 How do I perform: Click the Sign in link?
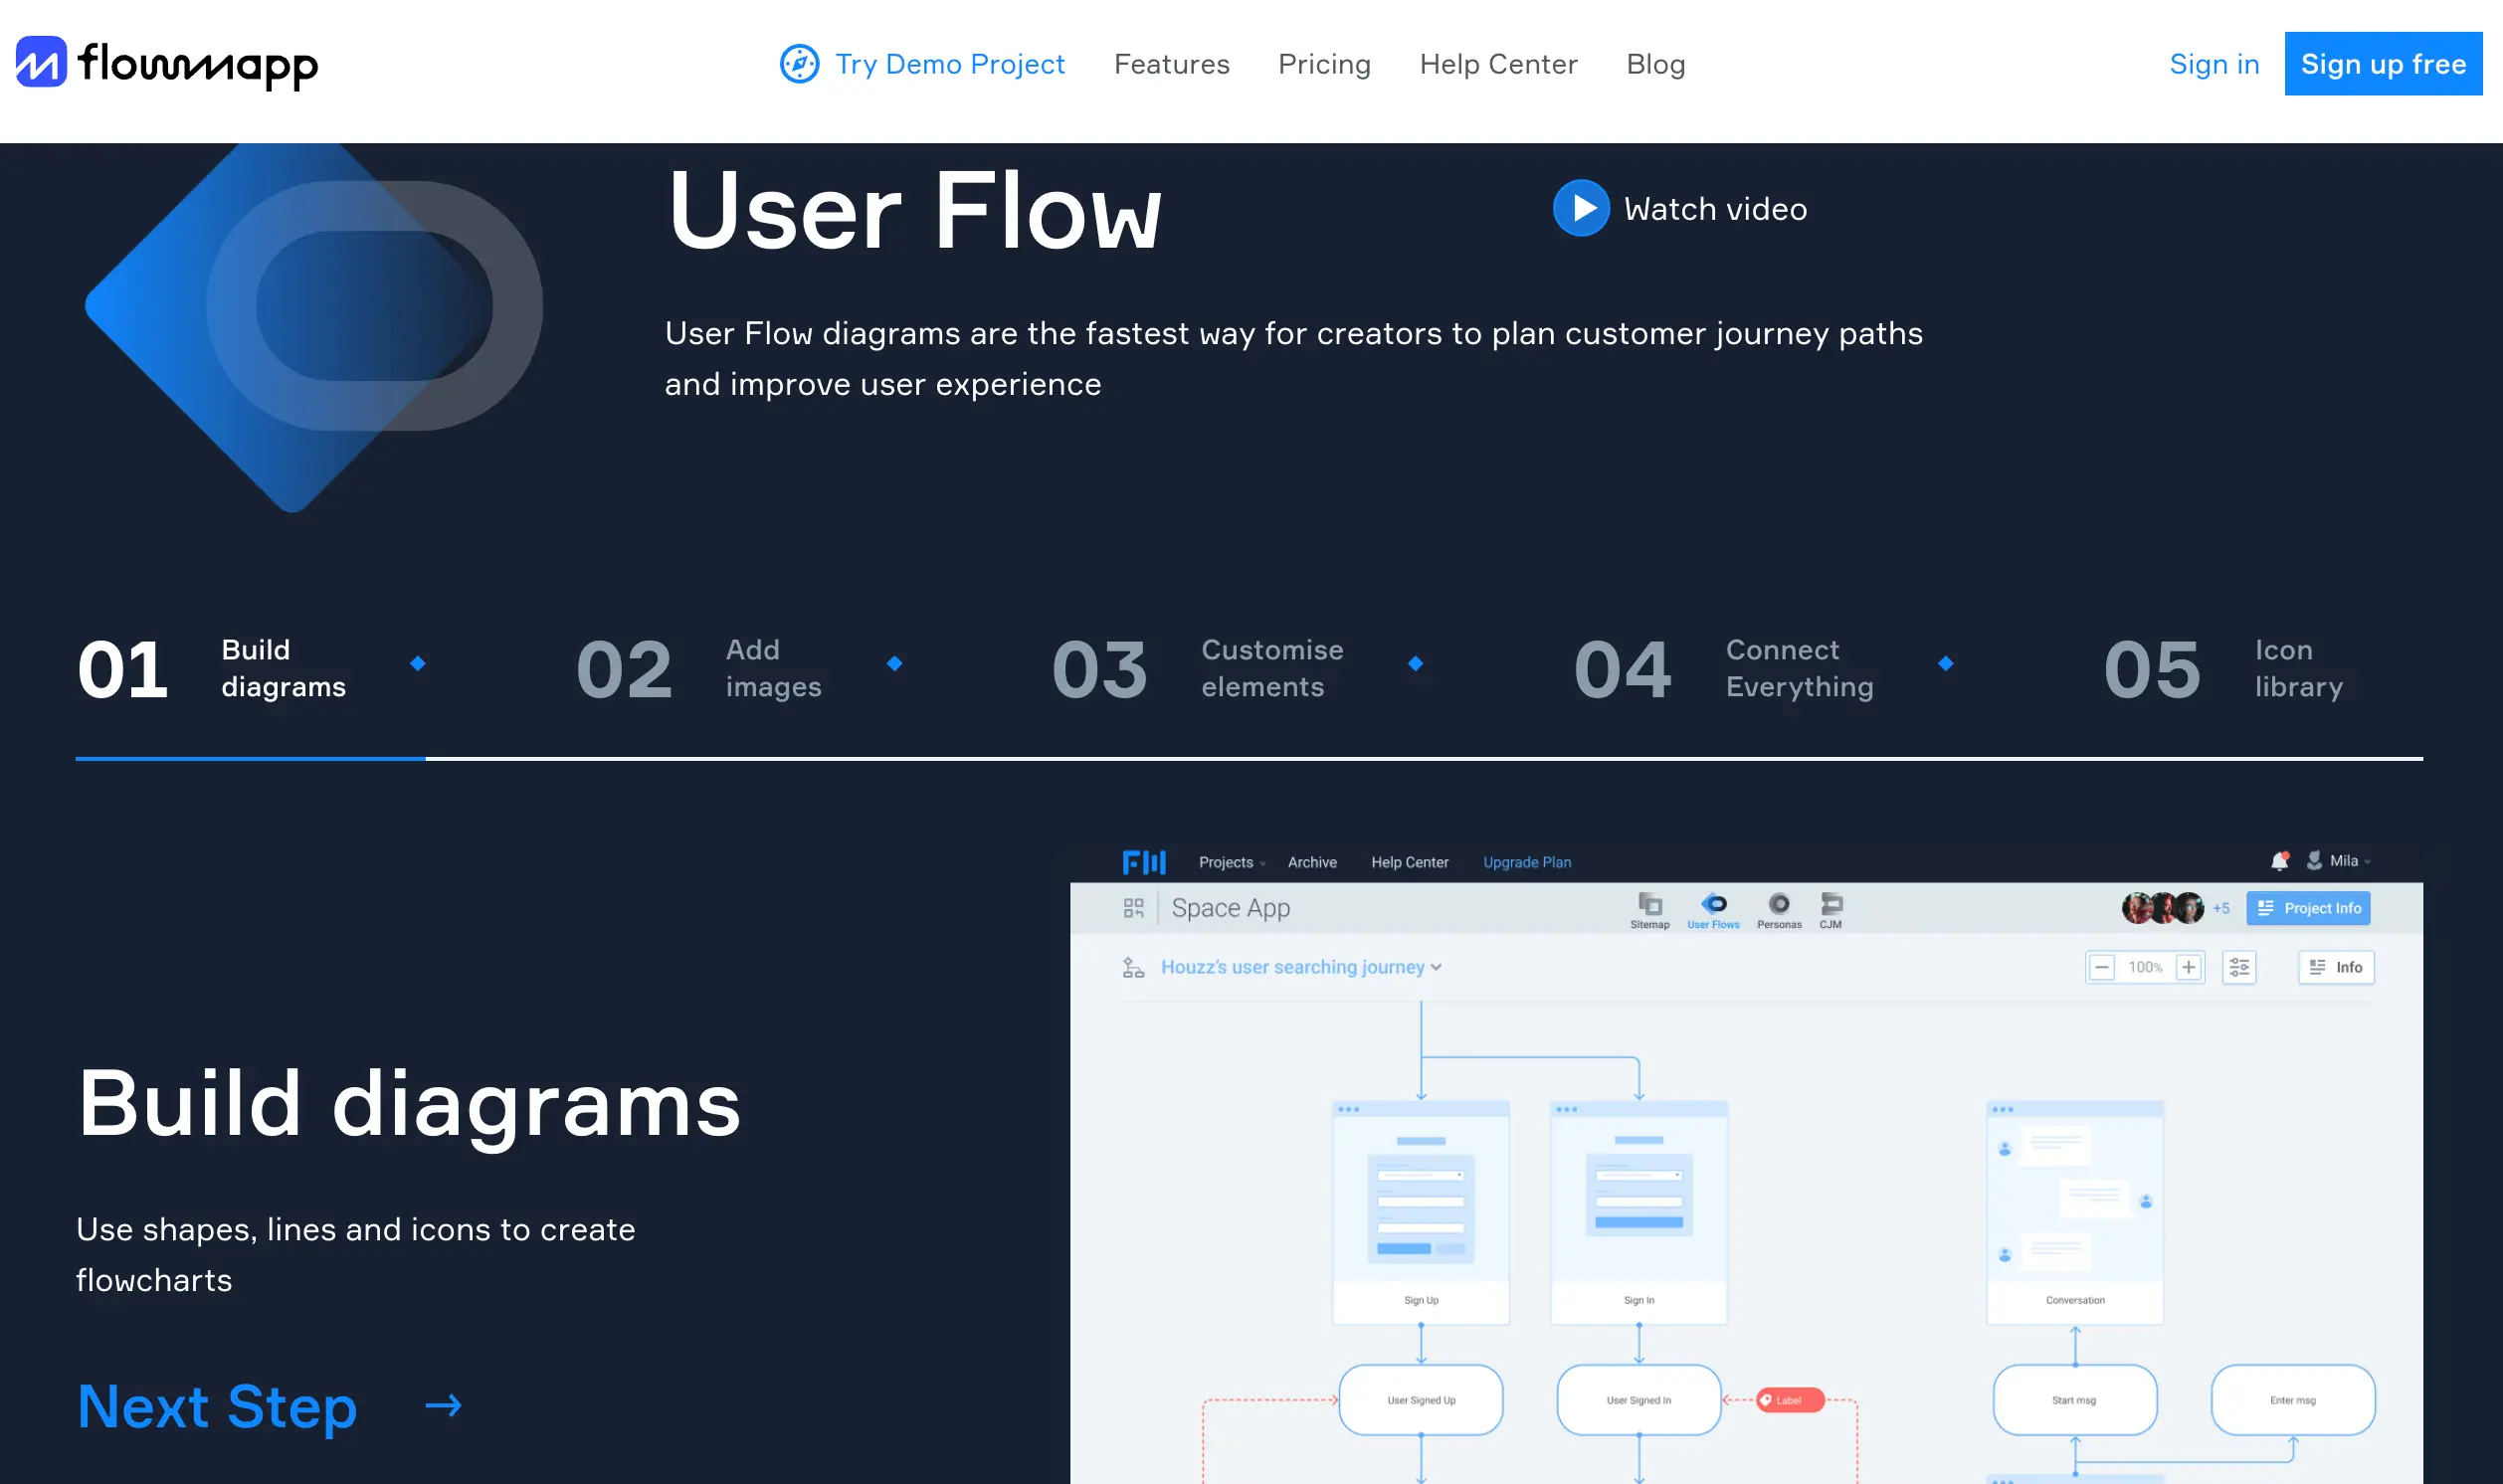tap(2213, 64)
